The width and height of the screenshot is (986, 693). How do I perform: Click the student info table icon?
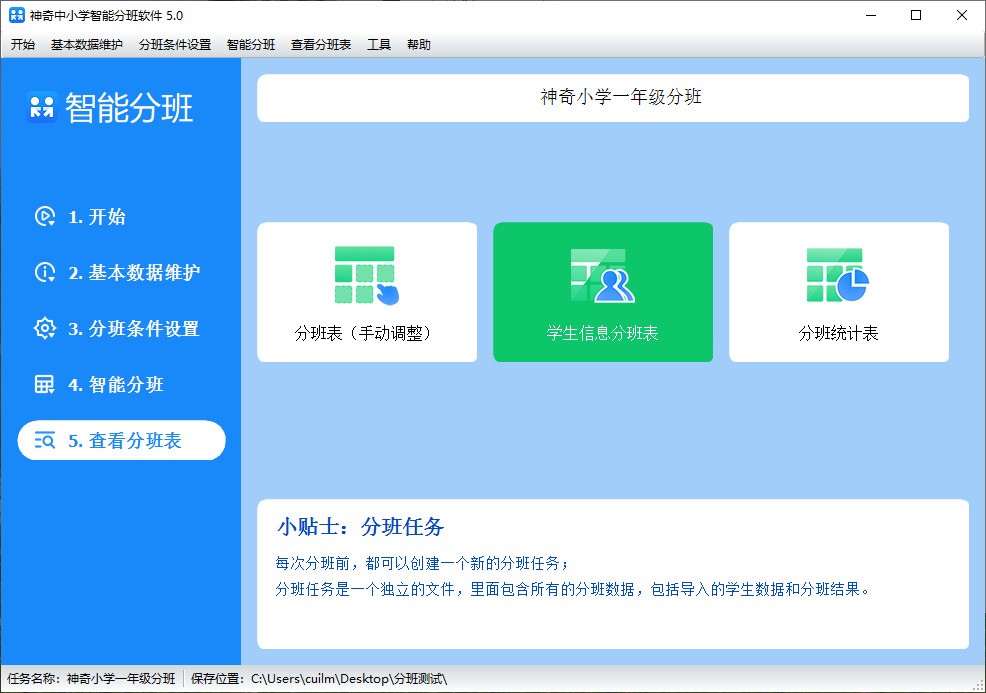click(602, 275)
